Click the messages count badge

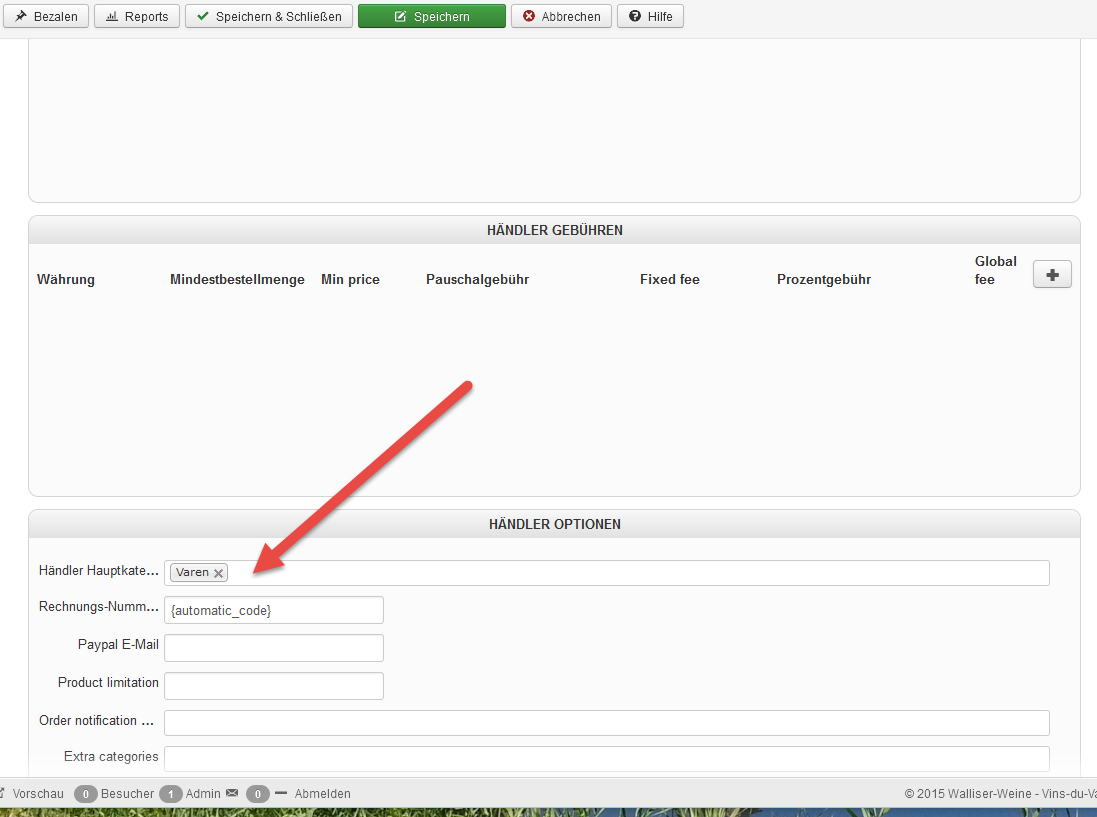click(x=257, y=794)
